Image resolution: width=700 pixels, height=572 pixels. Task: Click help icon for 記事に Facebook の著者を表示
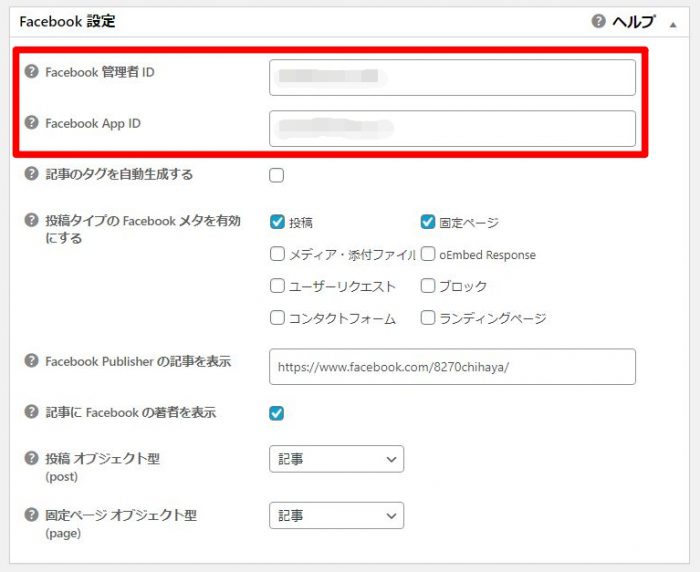tap(31, 412)
